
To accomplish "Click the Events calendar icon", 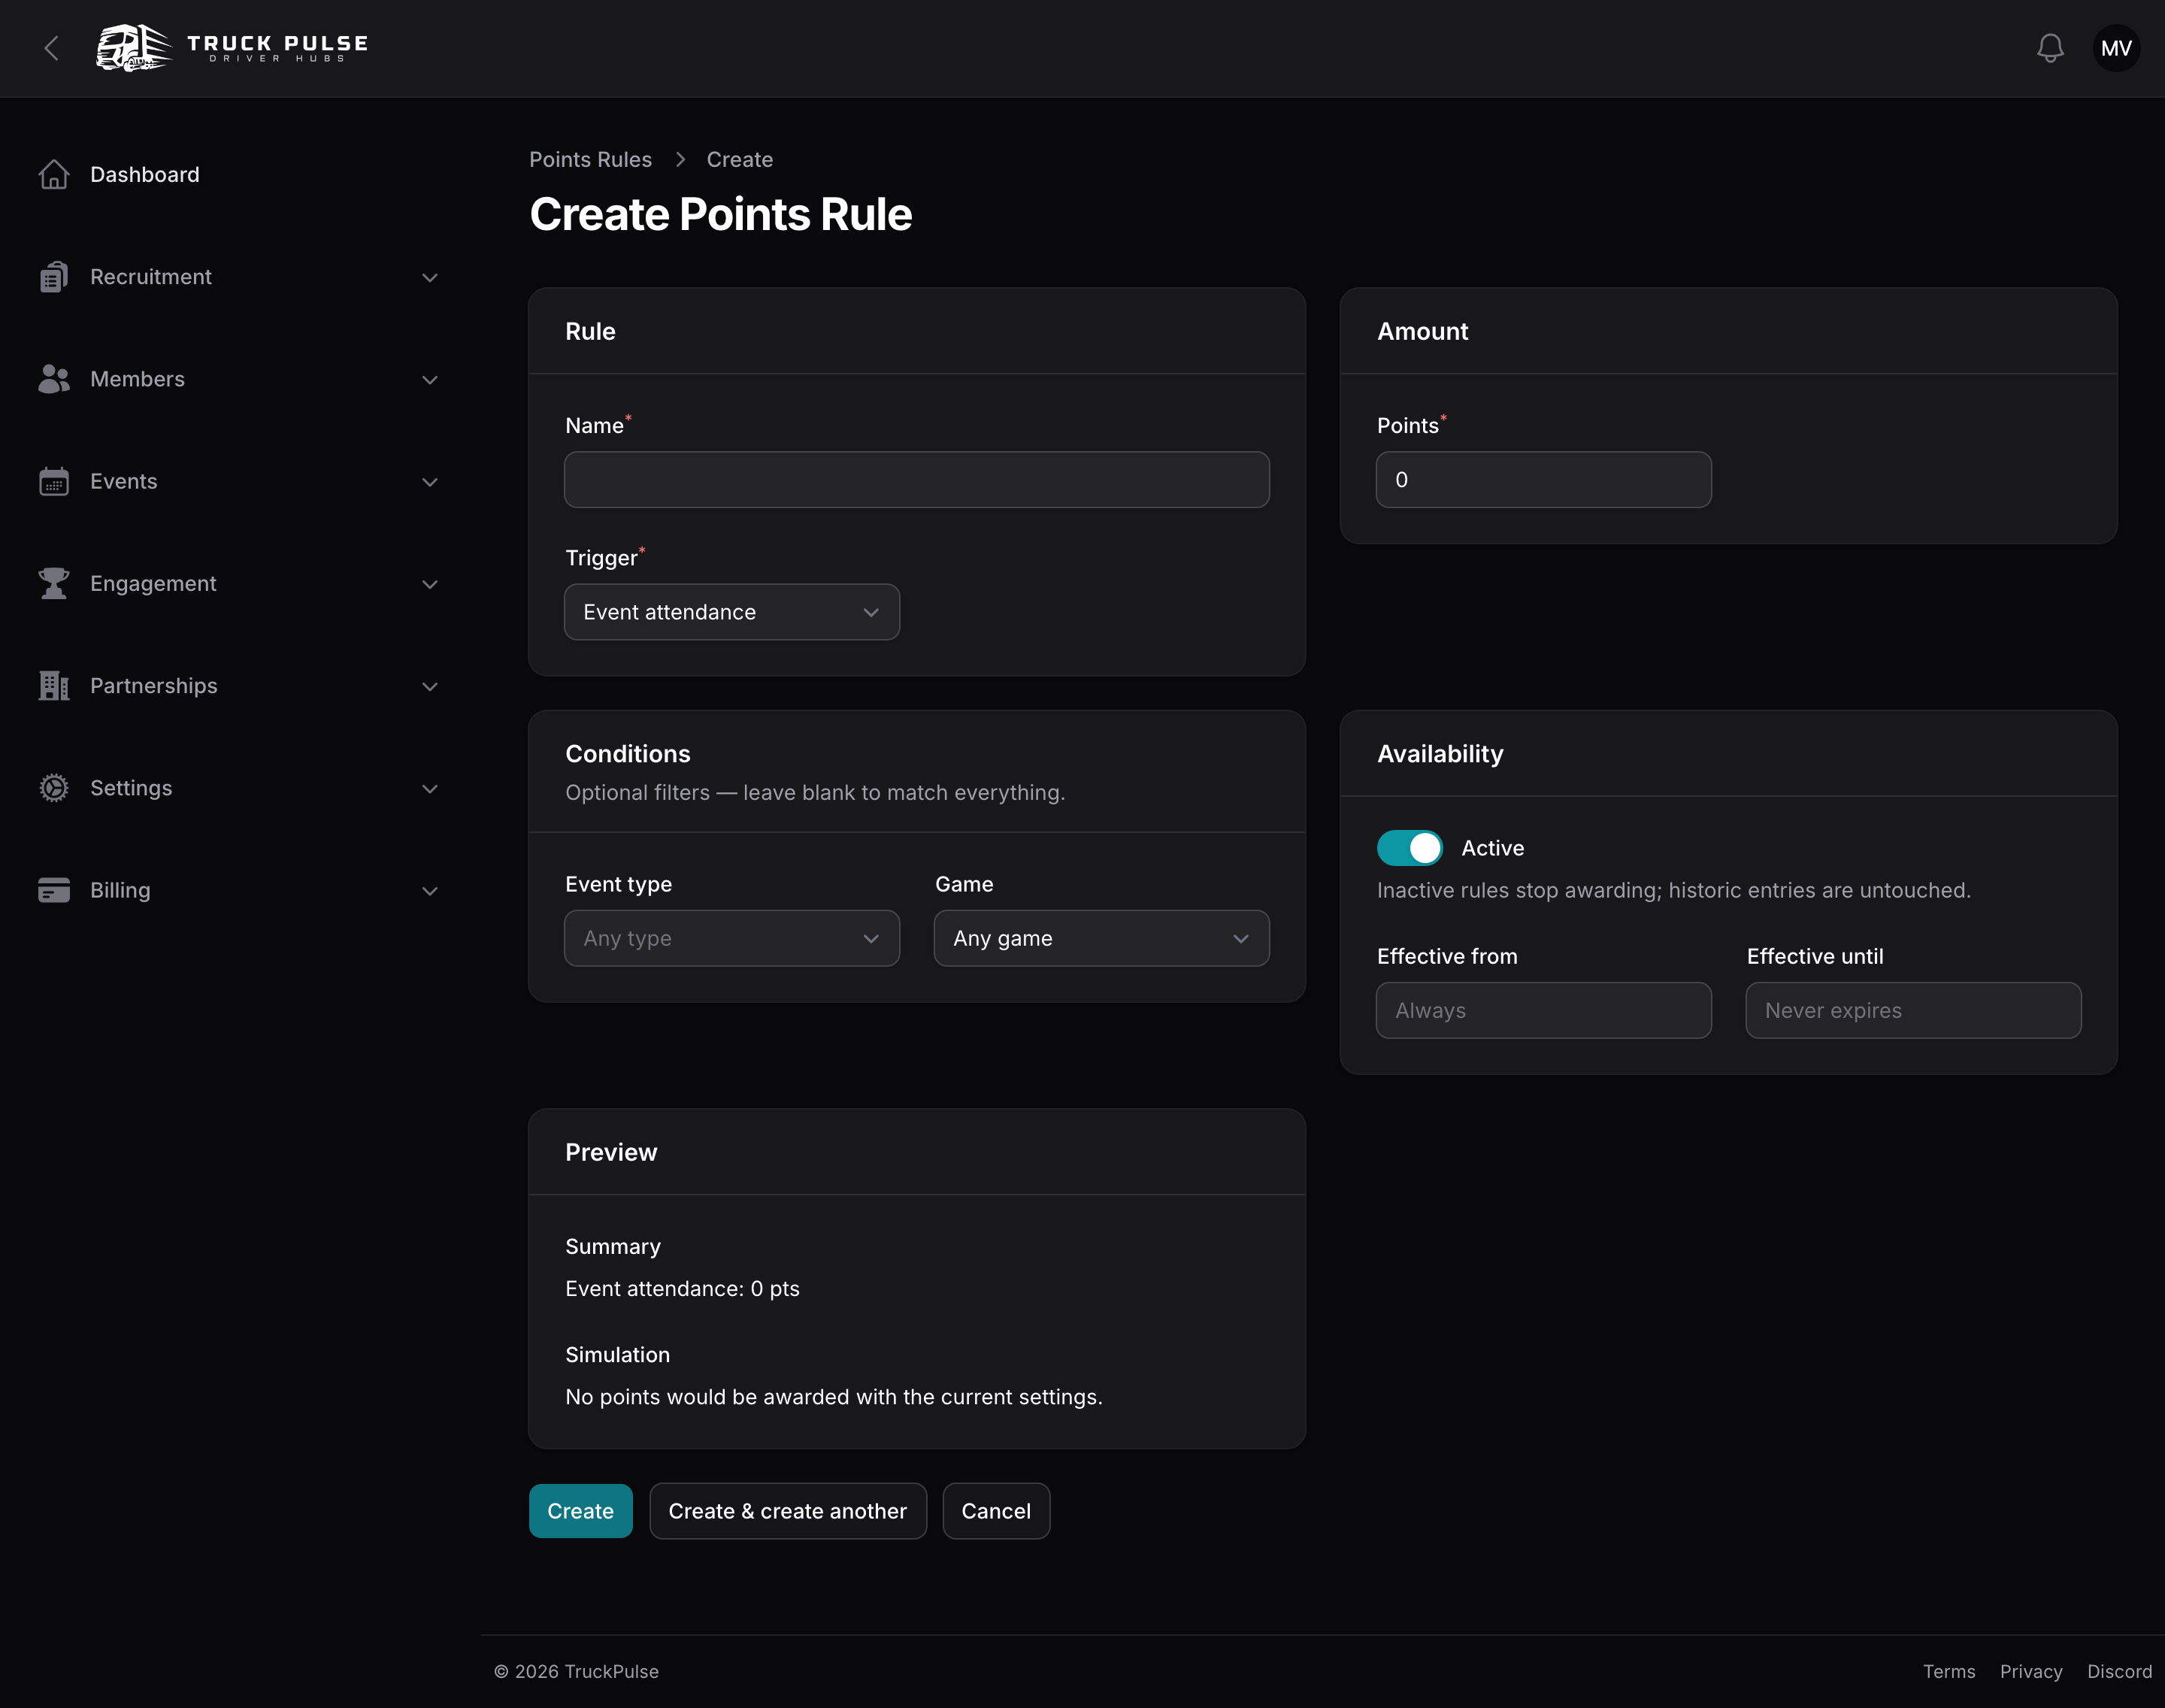I will (x=54, y=481).
